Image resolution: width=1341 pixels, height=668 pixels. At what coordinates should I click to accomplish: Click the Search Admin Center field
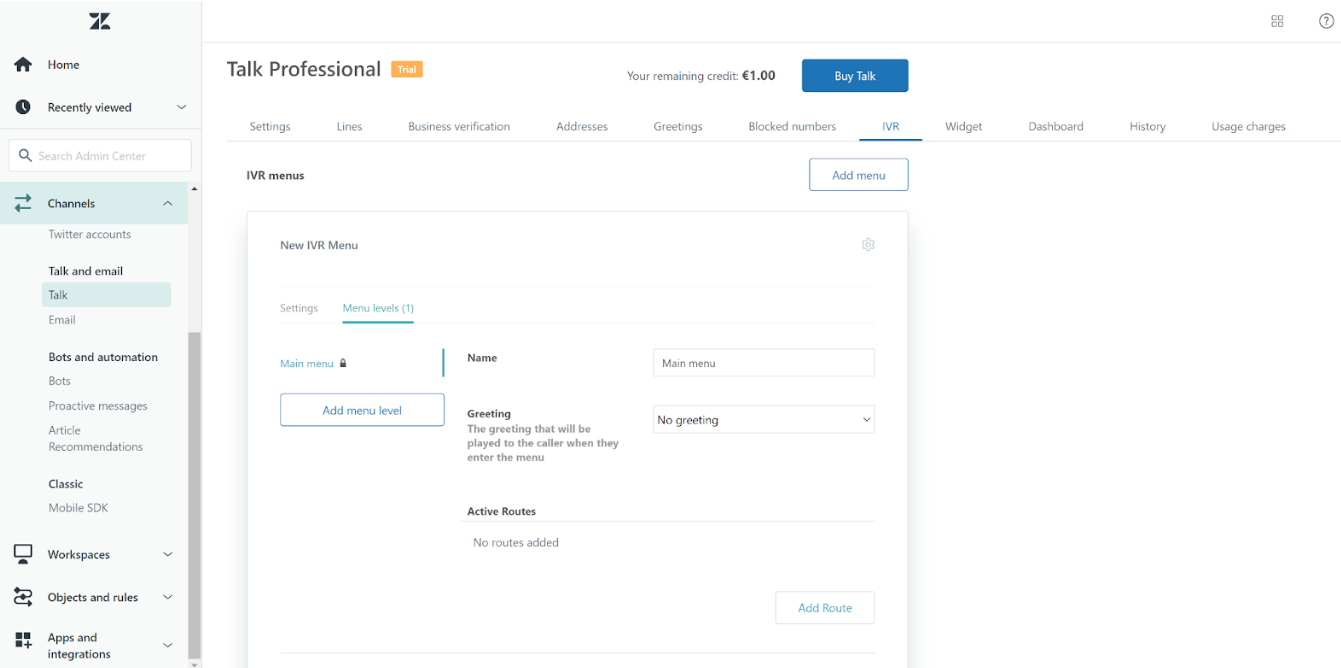click(x=100, y=156)
